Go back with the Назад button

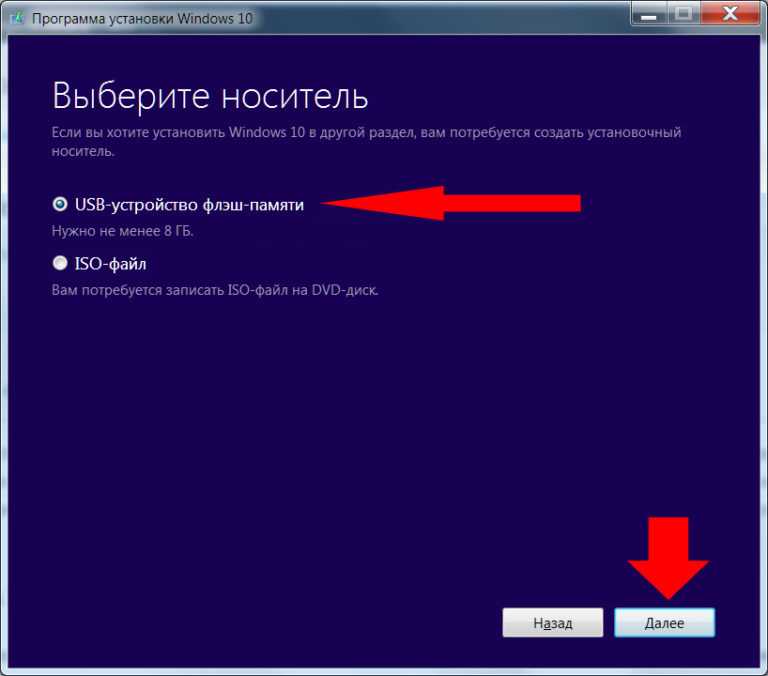(552, 623)
